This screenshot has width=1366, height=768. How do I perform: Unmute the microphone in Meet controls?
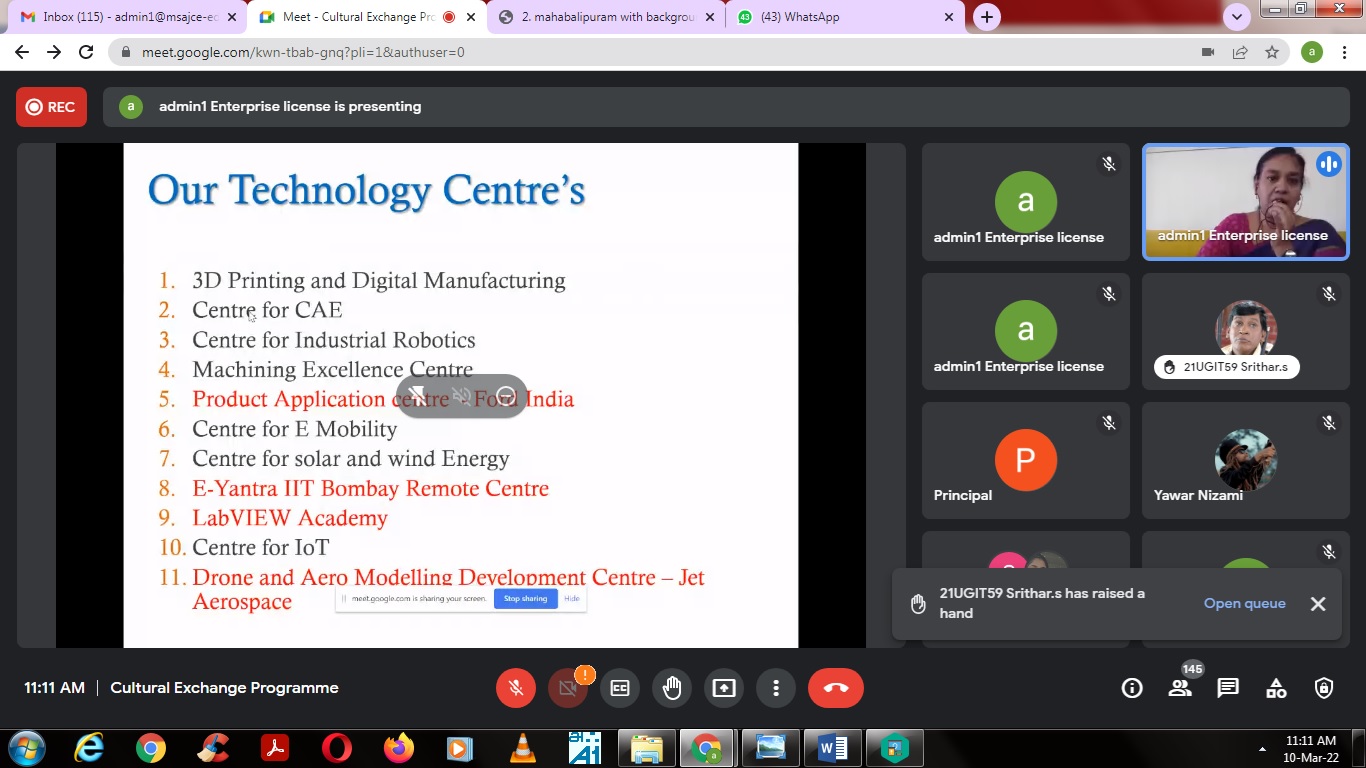click(516, 688)
